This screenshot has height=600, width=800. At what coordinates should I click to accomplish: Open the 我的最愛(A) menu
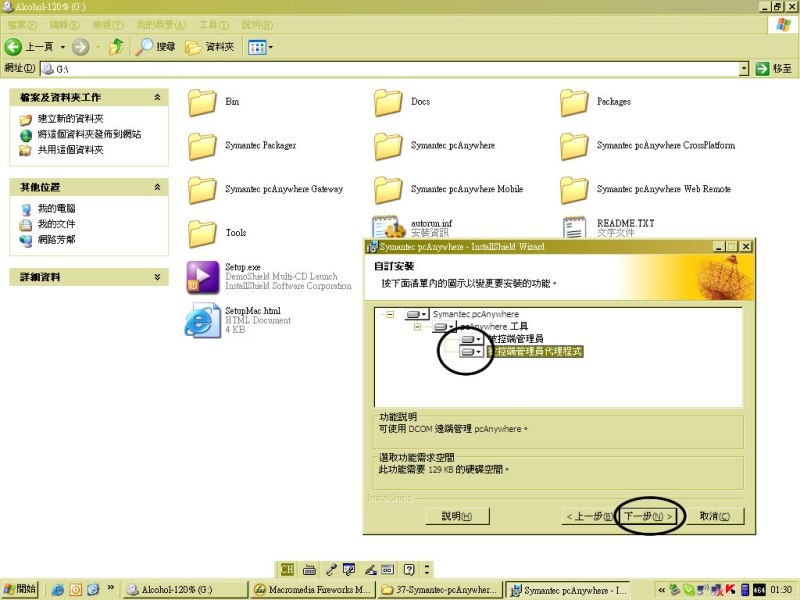[x=161, y=24]
